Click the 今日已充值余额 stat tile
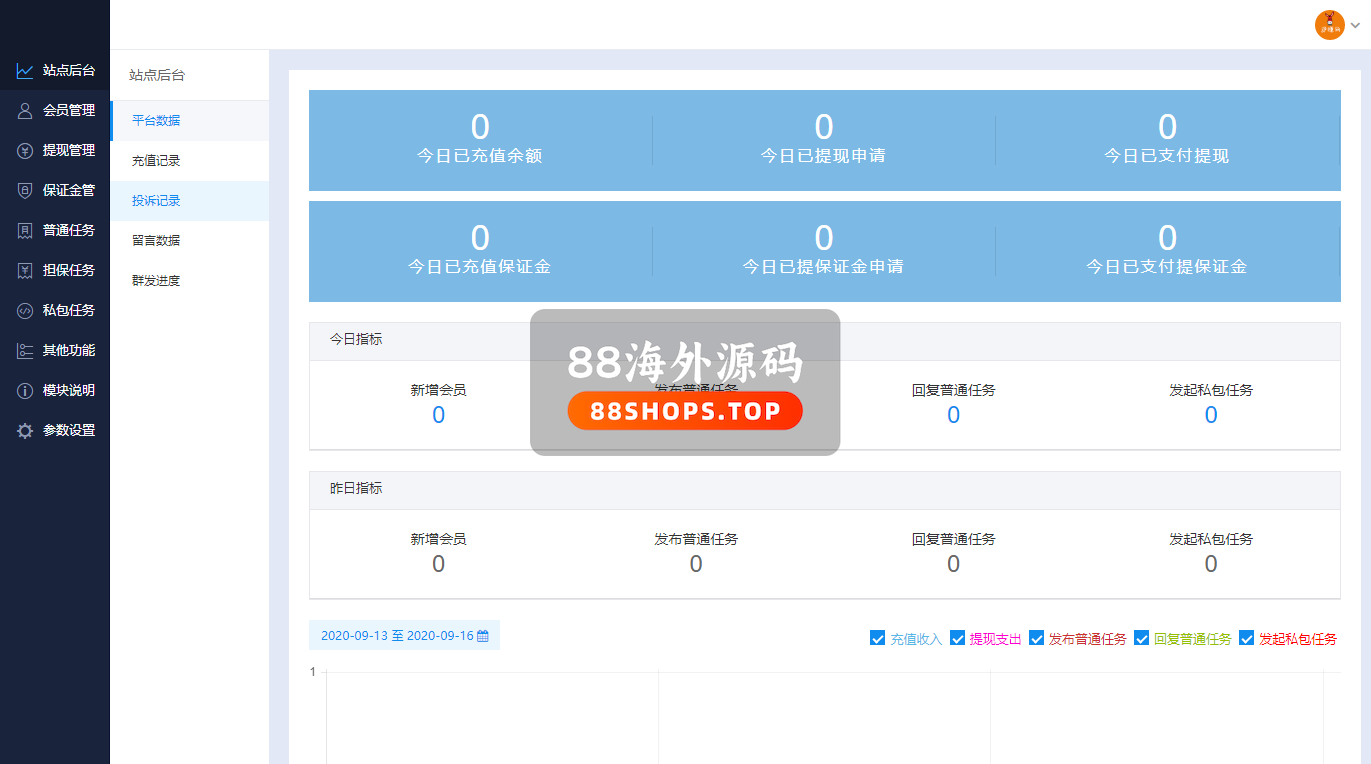Image resolution: width=1371 pixels, height=764 pixels. click(x=480, y=140)
